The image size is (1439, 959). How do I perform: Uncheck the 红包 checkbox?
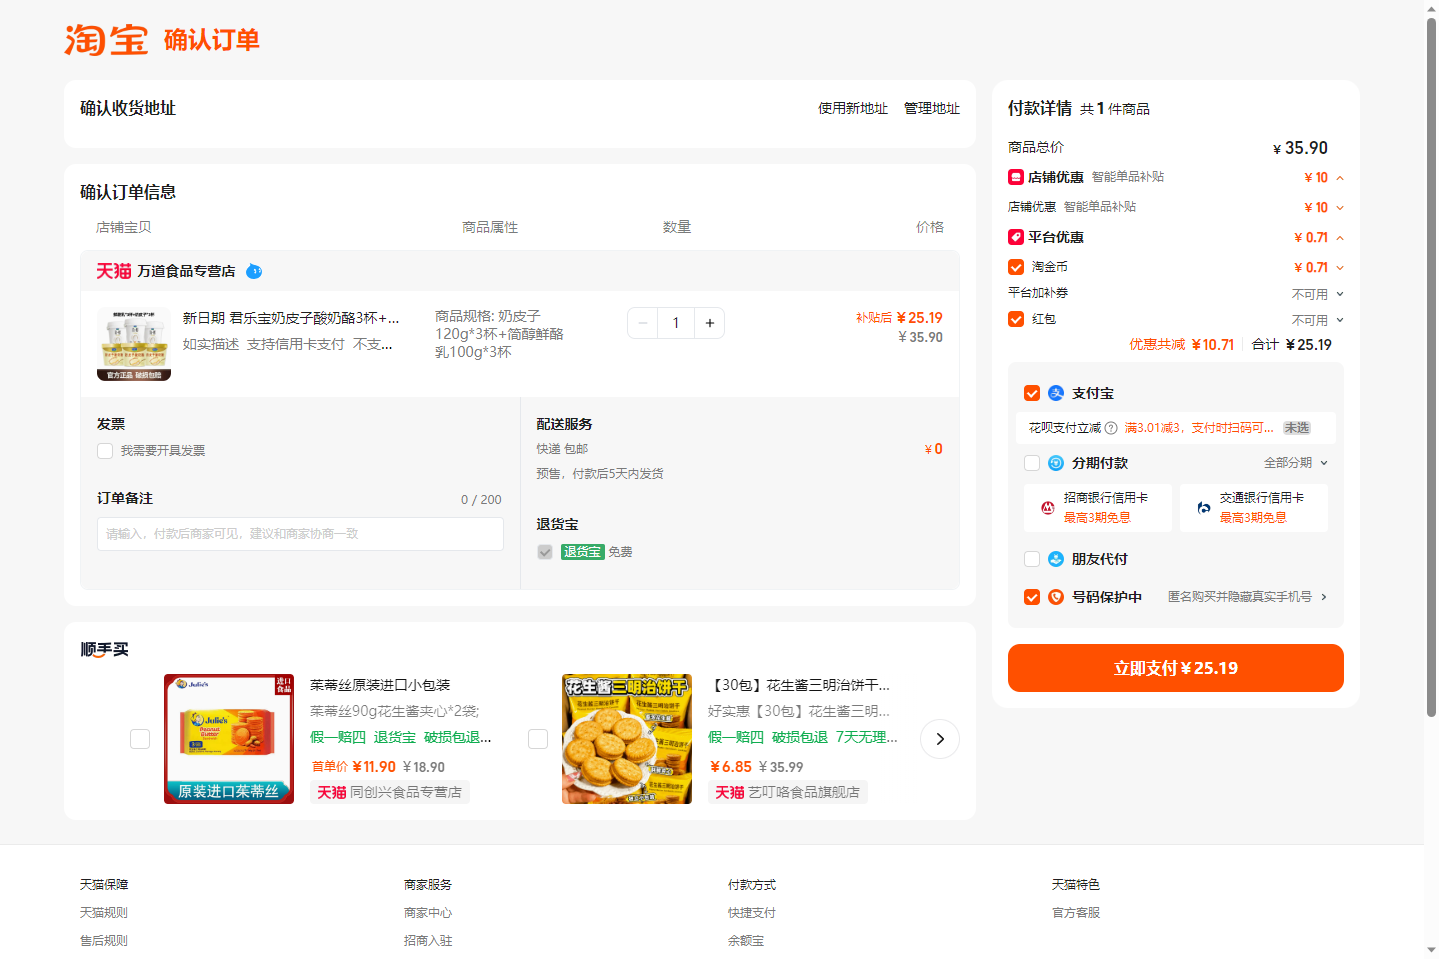coord(1016,319)
